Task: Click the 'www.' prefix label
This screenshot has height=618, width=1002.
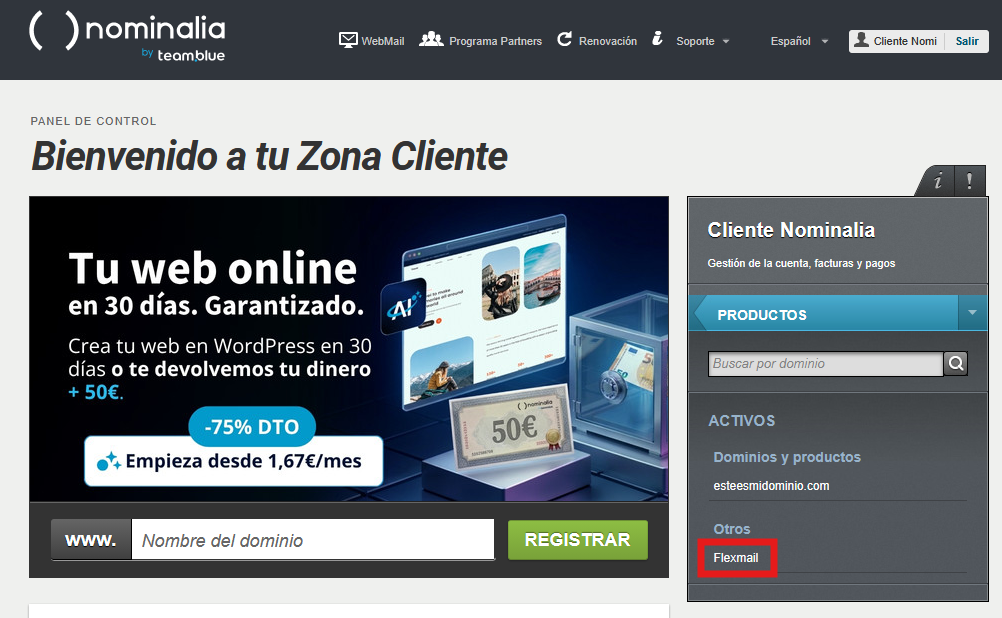Action: point(91,540)
